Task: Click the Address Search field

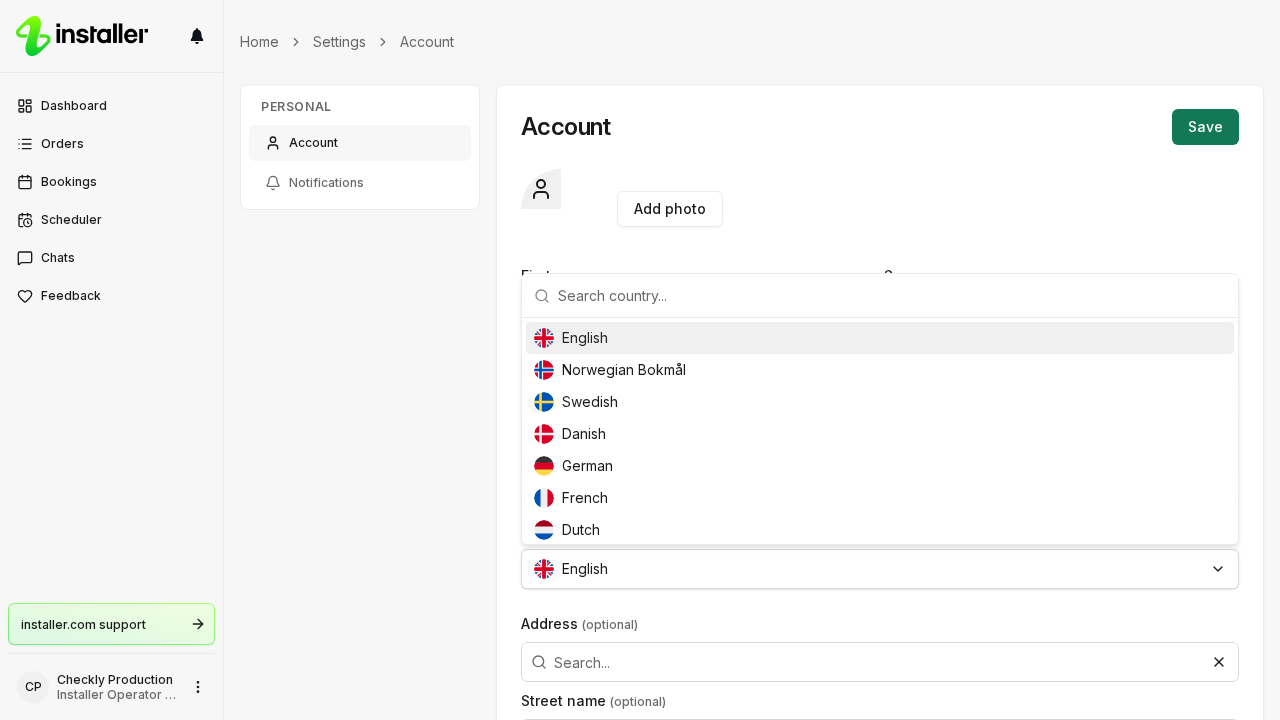Action: (x=880, y=662)
